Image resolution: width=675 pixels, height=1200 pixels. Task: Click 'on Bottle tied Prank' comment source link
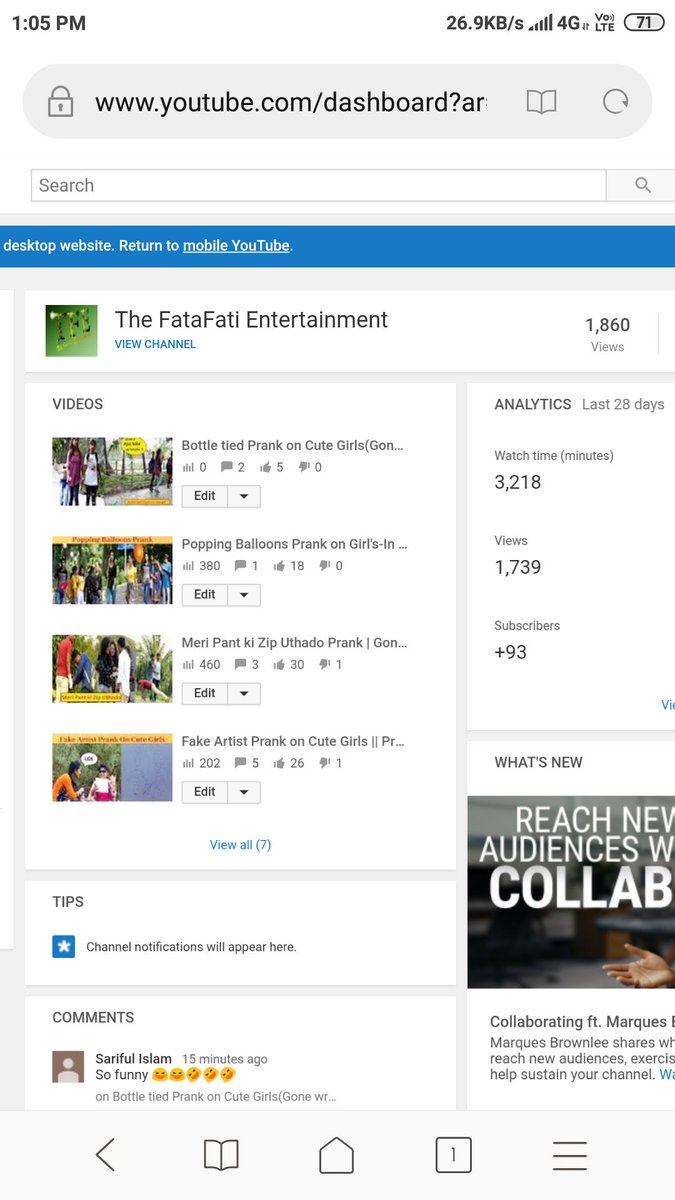pyautogui.click(x=216, y=1096)
